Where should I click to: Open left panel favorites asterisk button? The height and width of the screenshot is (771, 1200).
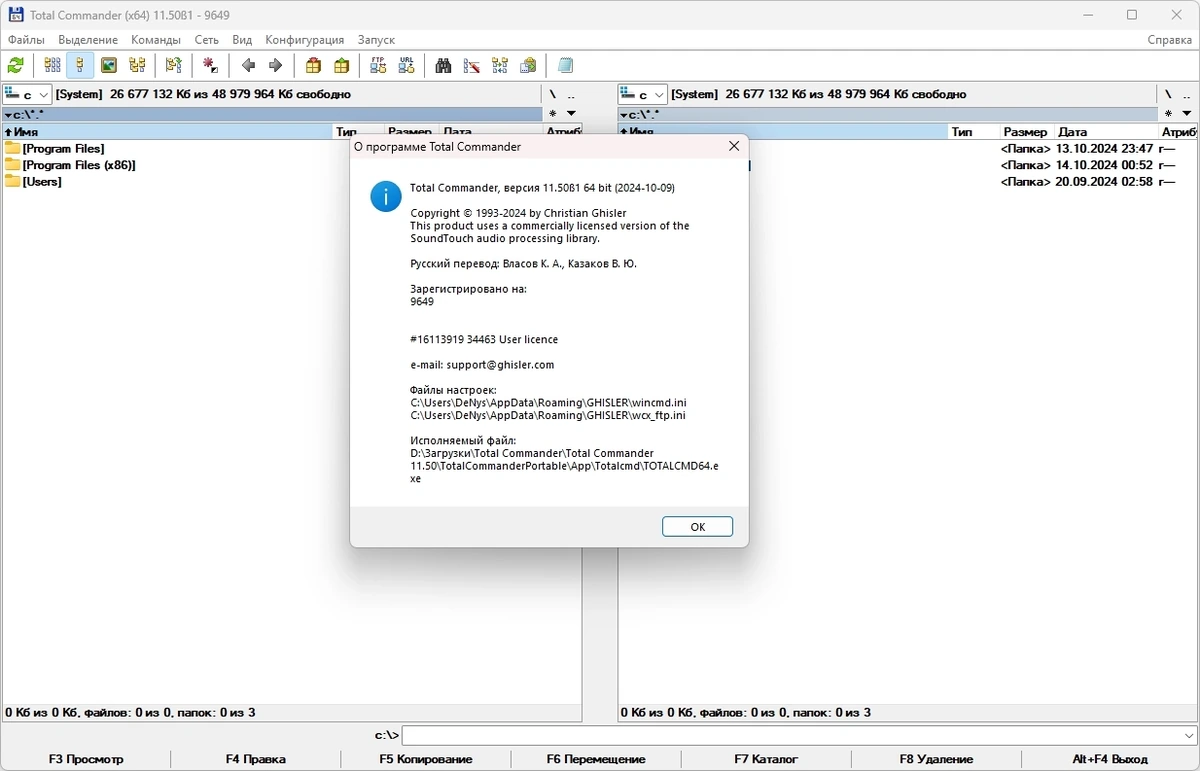tap(552, 114)
